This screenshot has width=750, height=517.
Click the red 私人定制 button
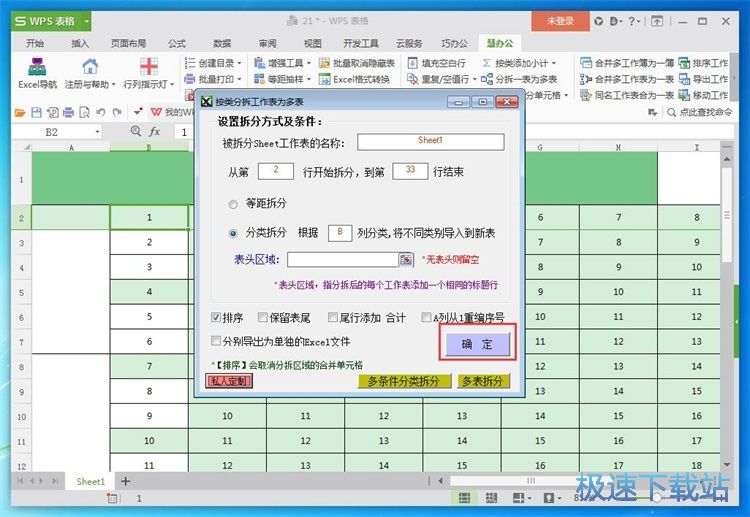click(x=229, y=381)
